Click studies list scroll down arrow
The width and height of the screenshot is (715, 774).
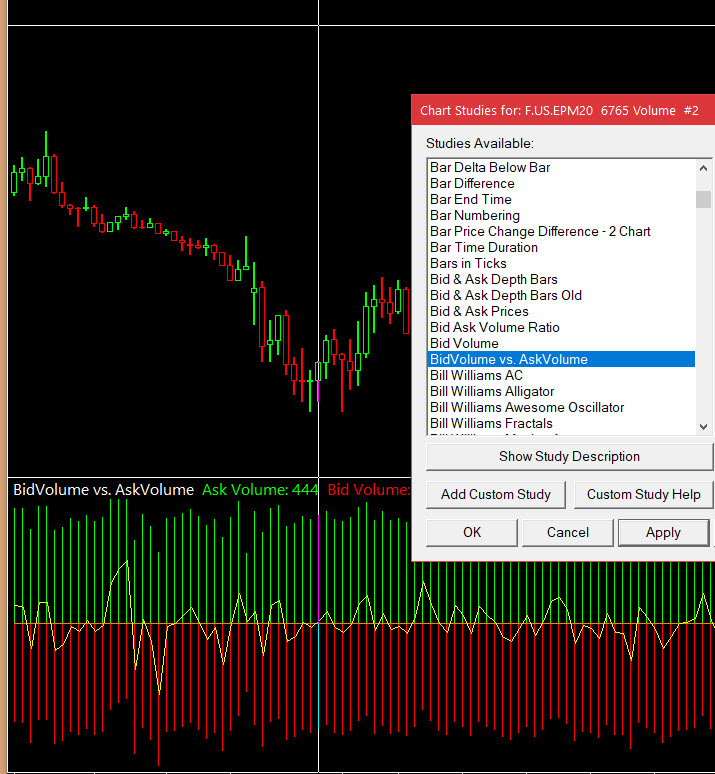coord(704,426)
